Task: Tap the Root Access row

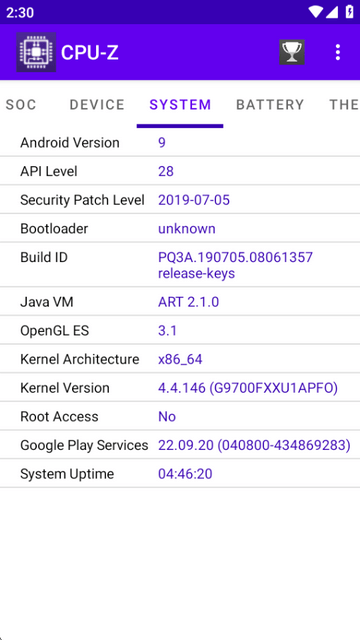Action: tap(180, 416)
